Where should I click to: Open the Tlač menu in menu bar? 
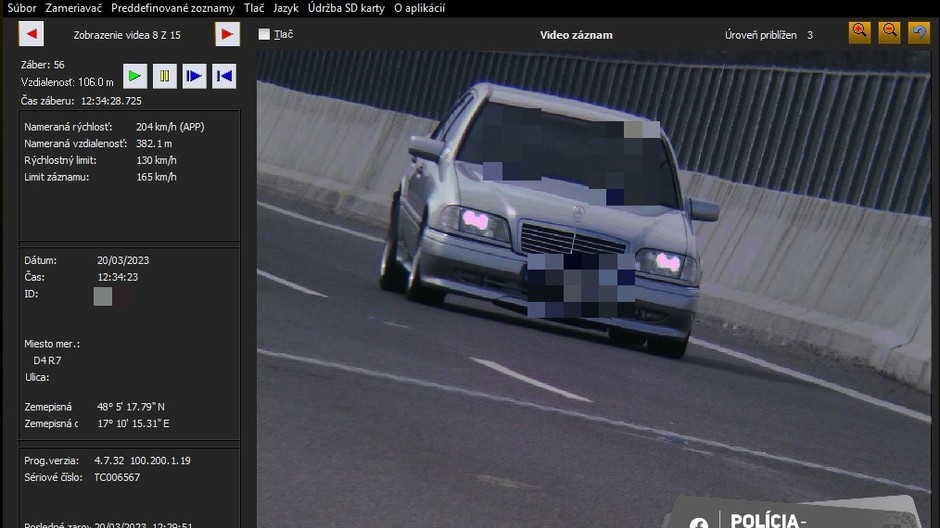[x=254, y=8]
